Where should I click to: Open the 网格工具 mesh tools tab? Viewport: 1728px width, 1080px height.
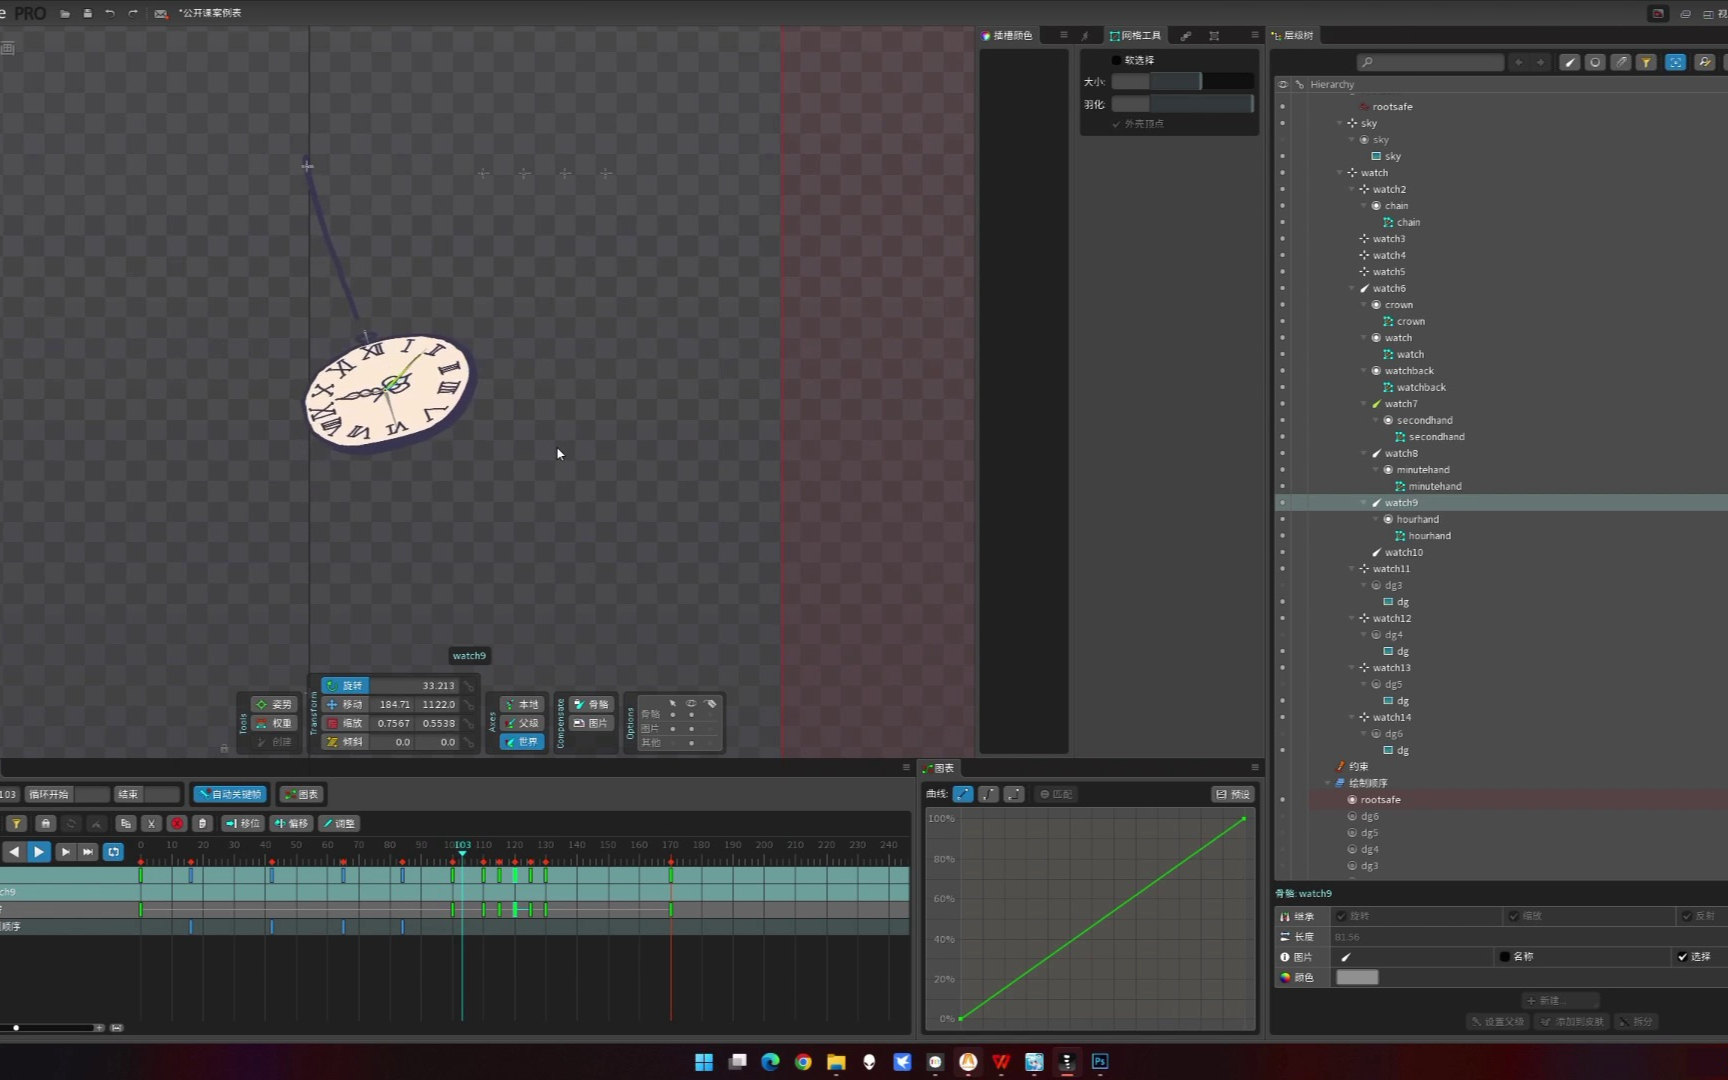[x=1135, y=36]
